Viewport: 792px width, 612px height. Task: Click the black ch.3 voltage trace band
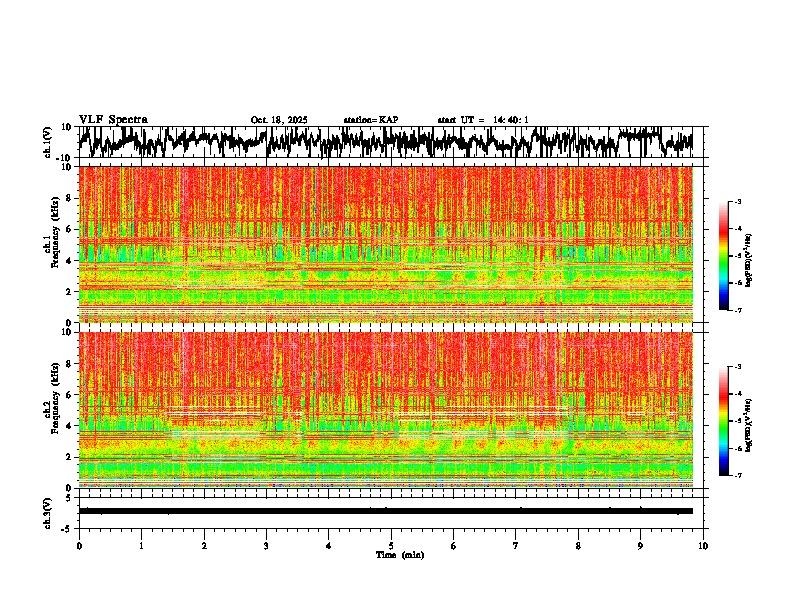click(x=386, y=511)
